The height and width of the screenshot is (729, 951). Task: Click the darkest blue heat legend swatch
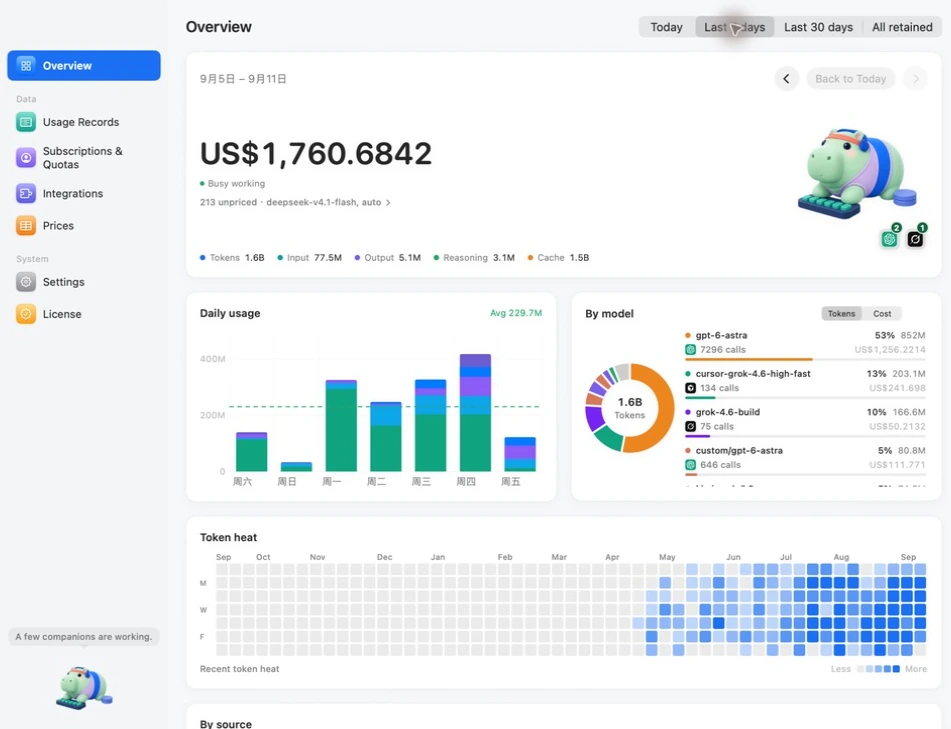pyautogui.click(x=896, y=669)
